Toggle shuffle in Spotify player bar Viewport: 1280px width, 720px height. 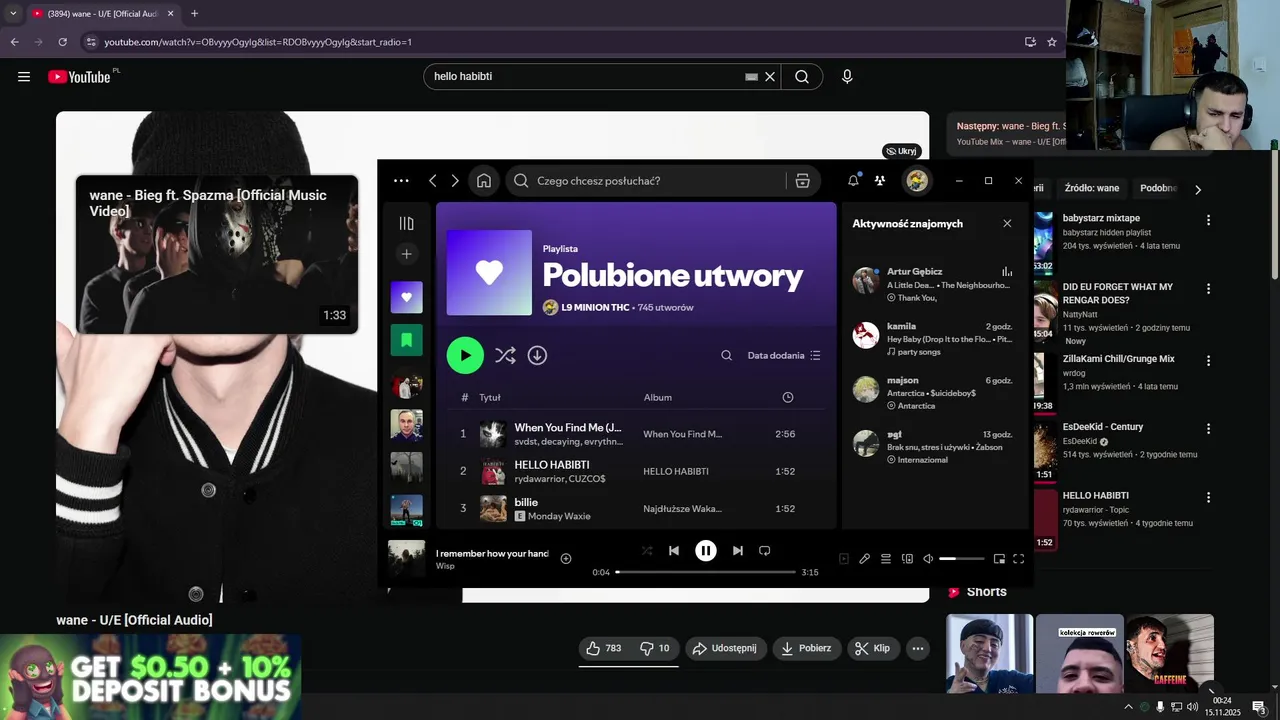click(647, 551)
